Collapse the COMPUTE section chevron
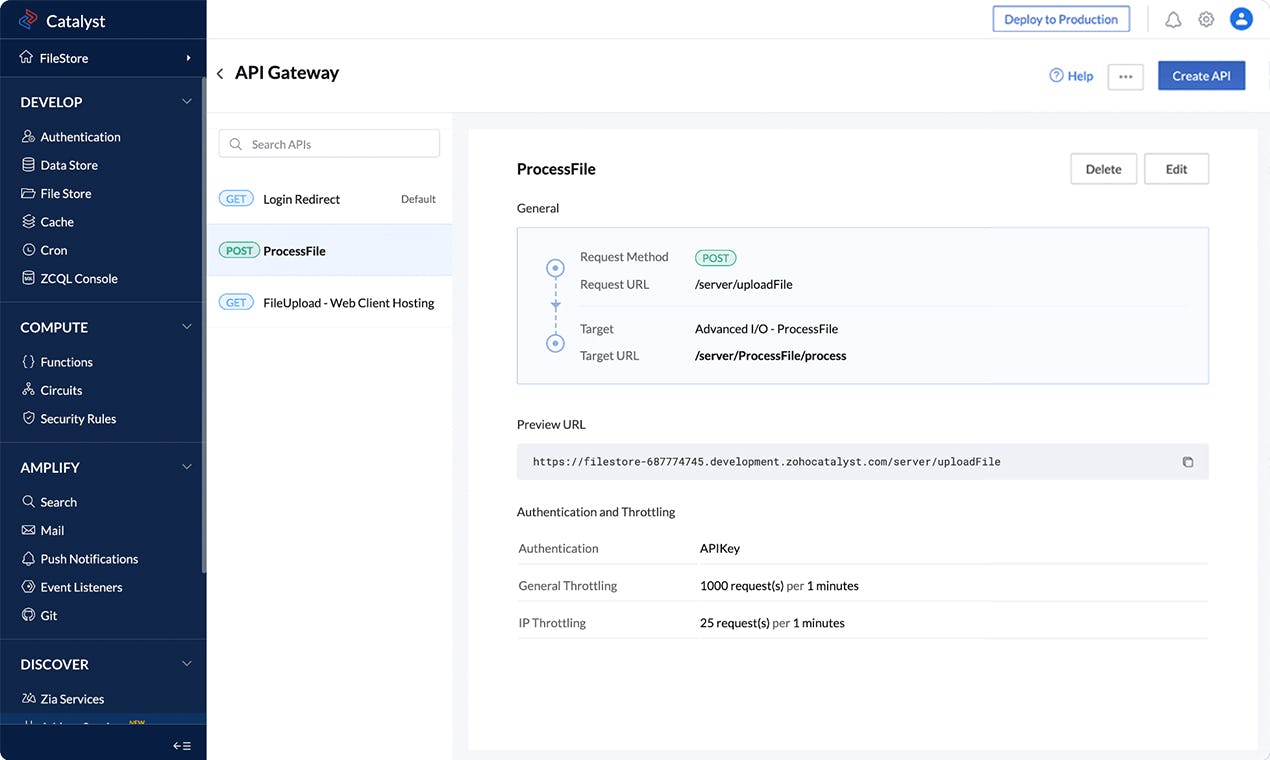Screen dimensions: 1270x760 [187, 327]
